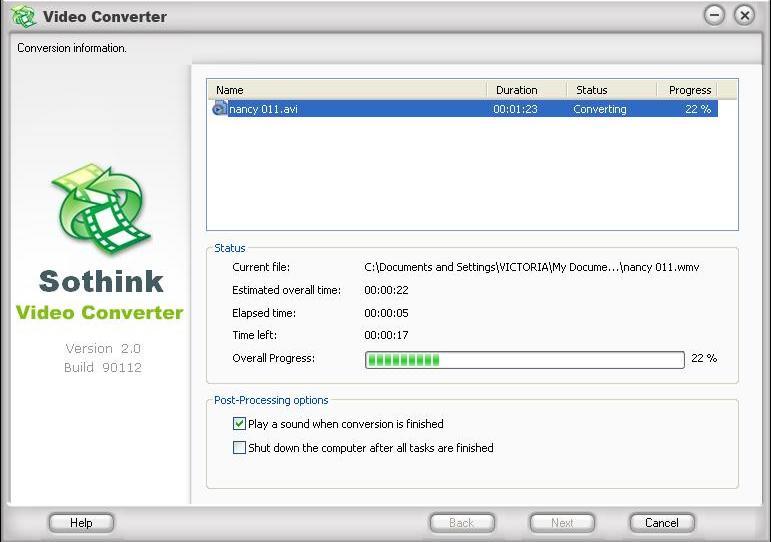Click the Current file label
The height and width of the screenshot is (542, 771).
261,267
